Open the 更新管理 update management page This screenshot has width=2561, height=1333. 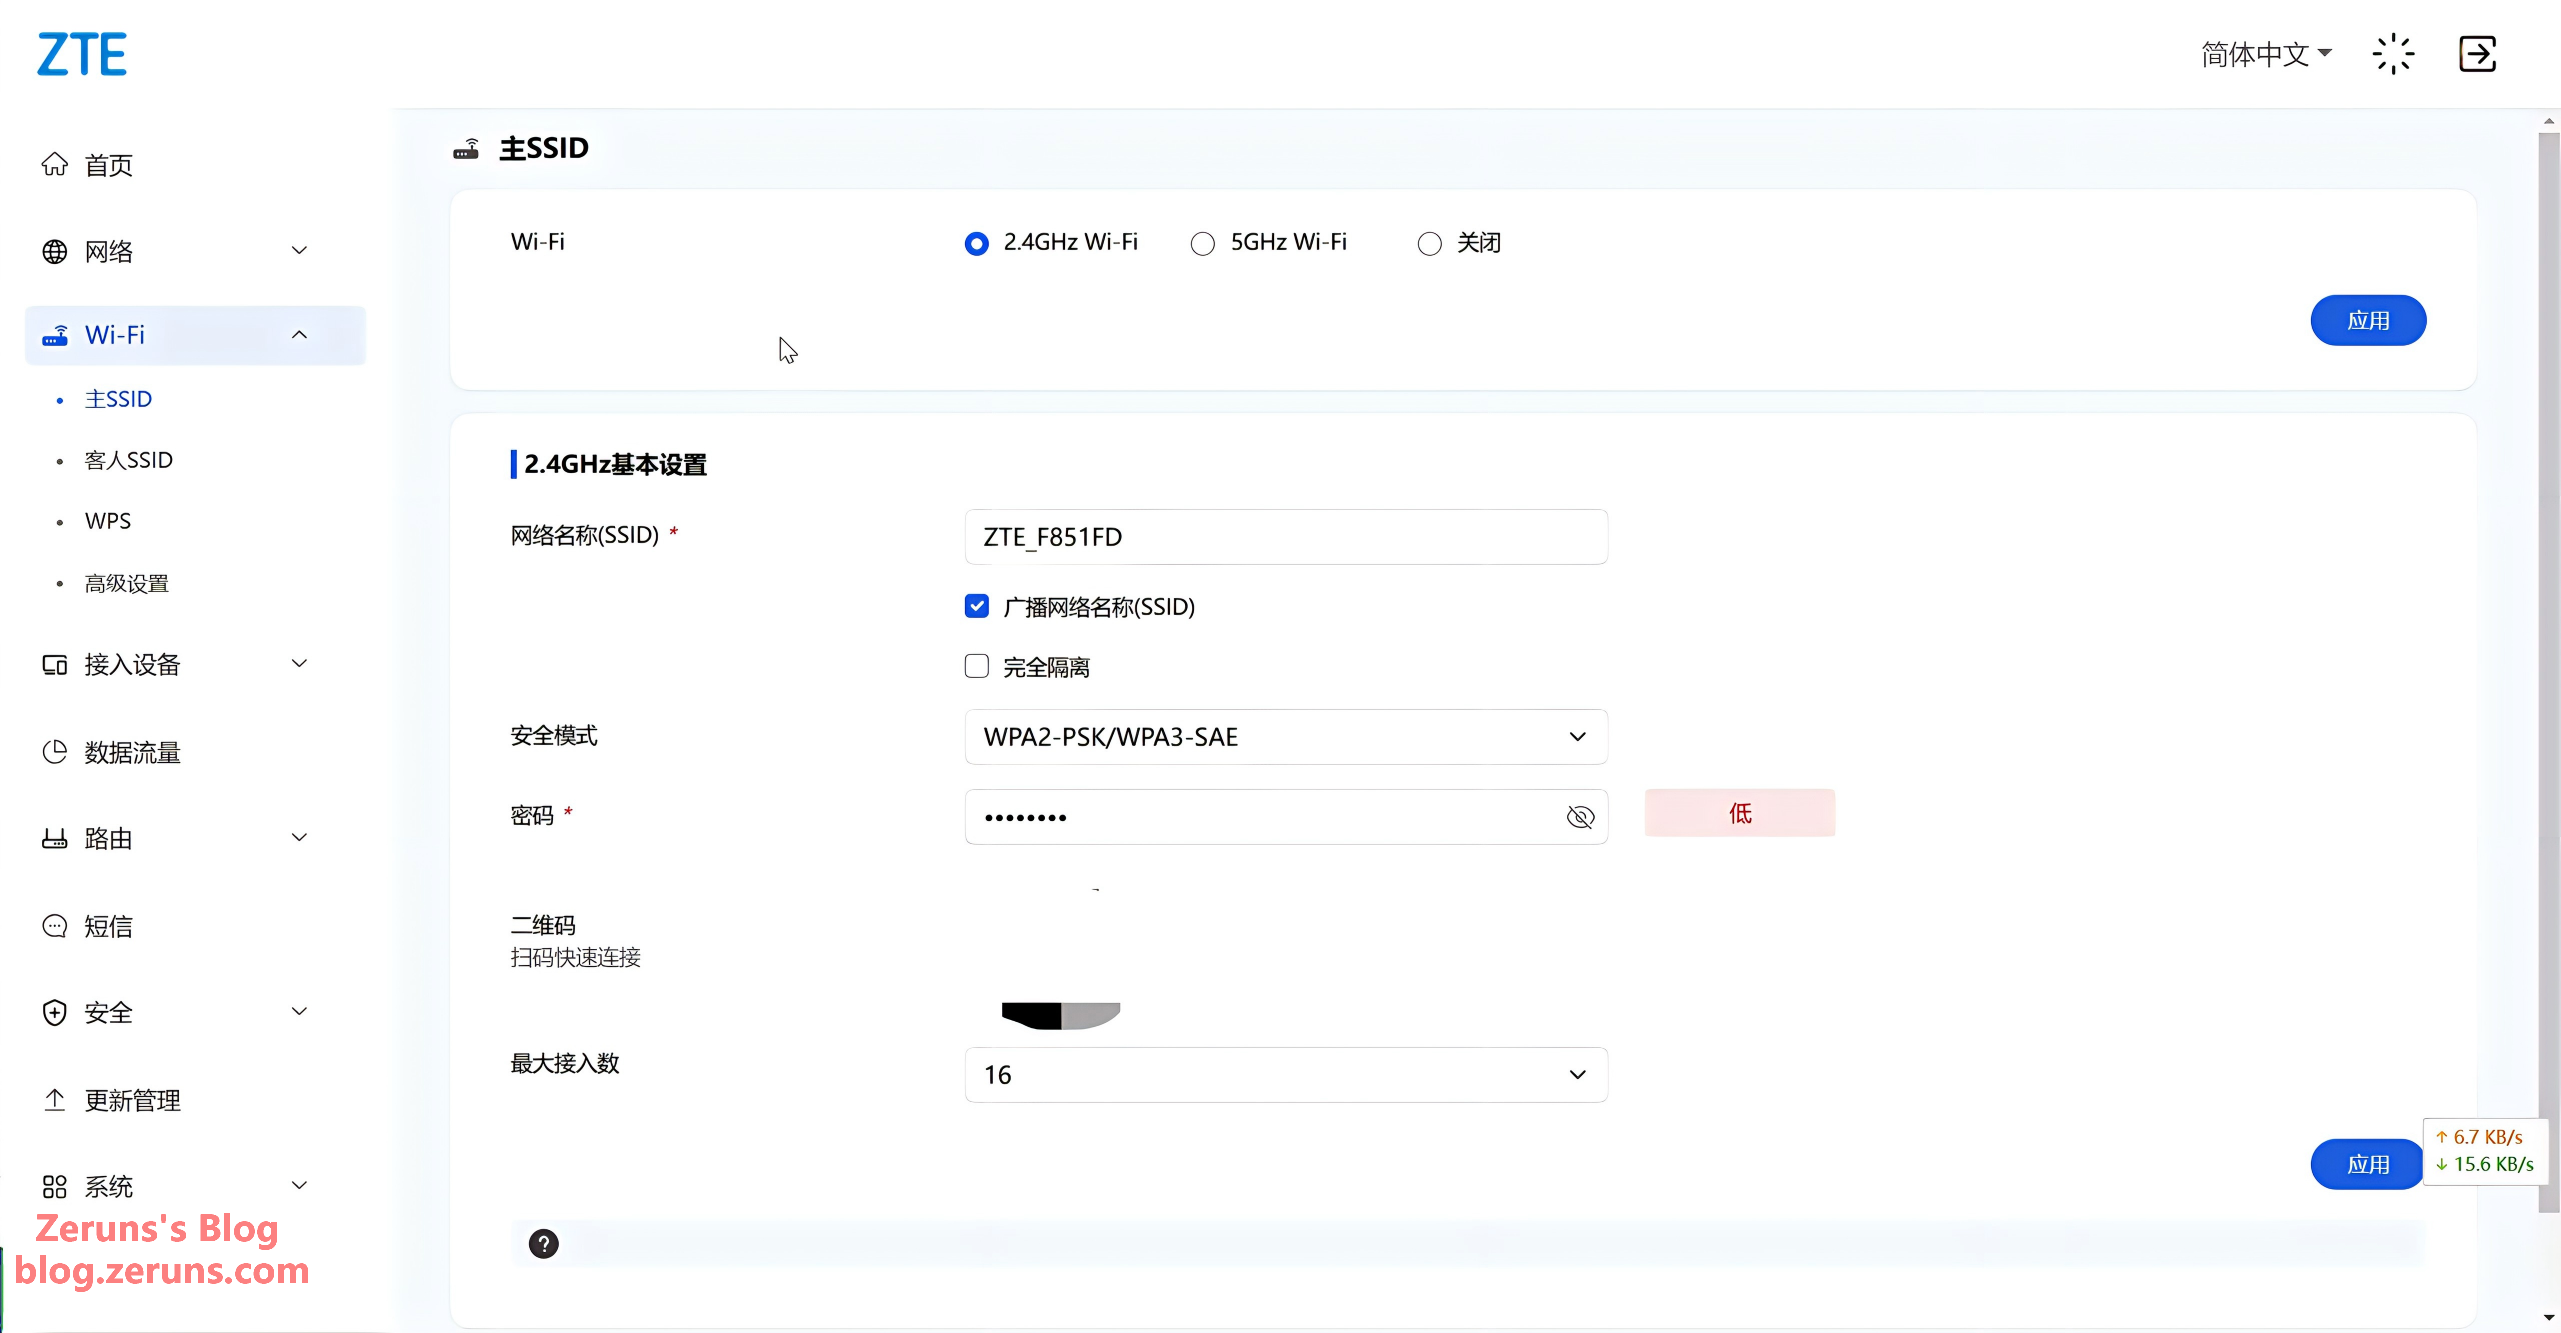click(x=132, y=1101)
